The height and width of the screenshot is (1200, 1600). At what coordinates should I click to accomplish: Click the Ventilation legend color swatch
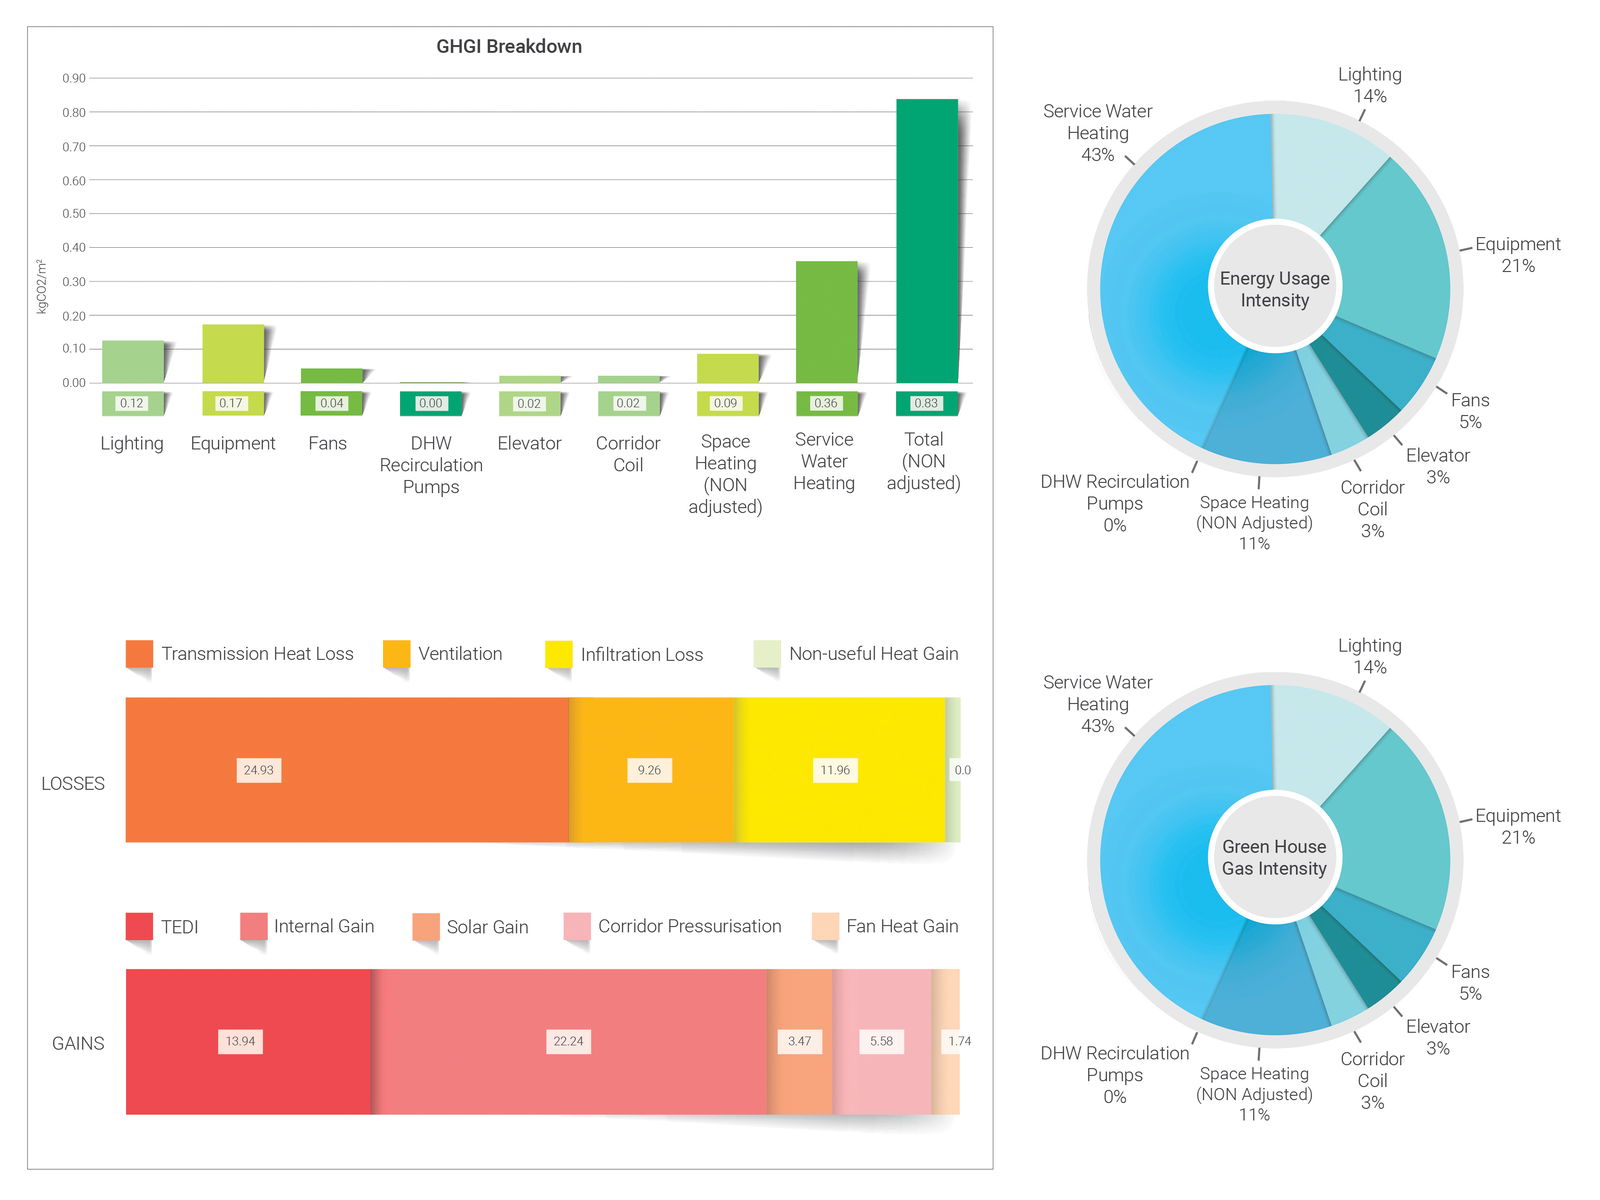click(x=396, y=654)
